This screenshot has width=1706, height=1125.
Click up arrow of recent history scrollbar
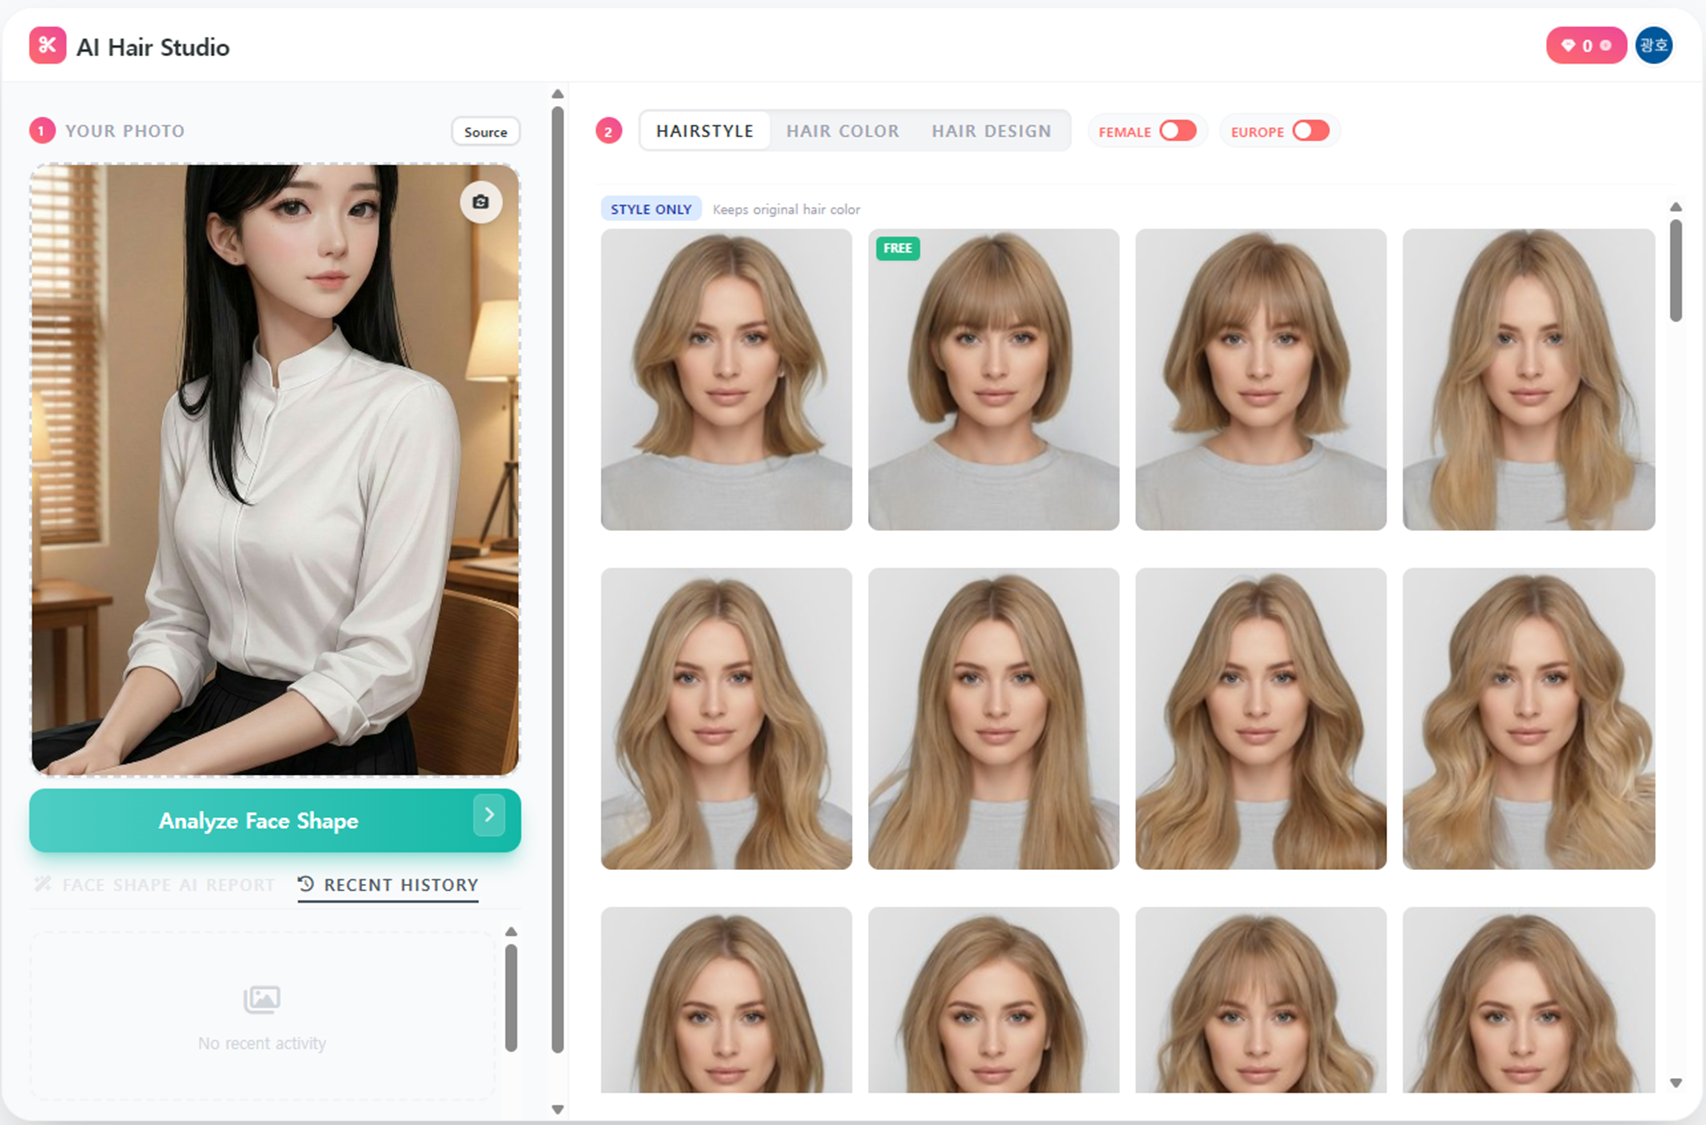511,931
